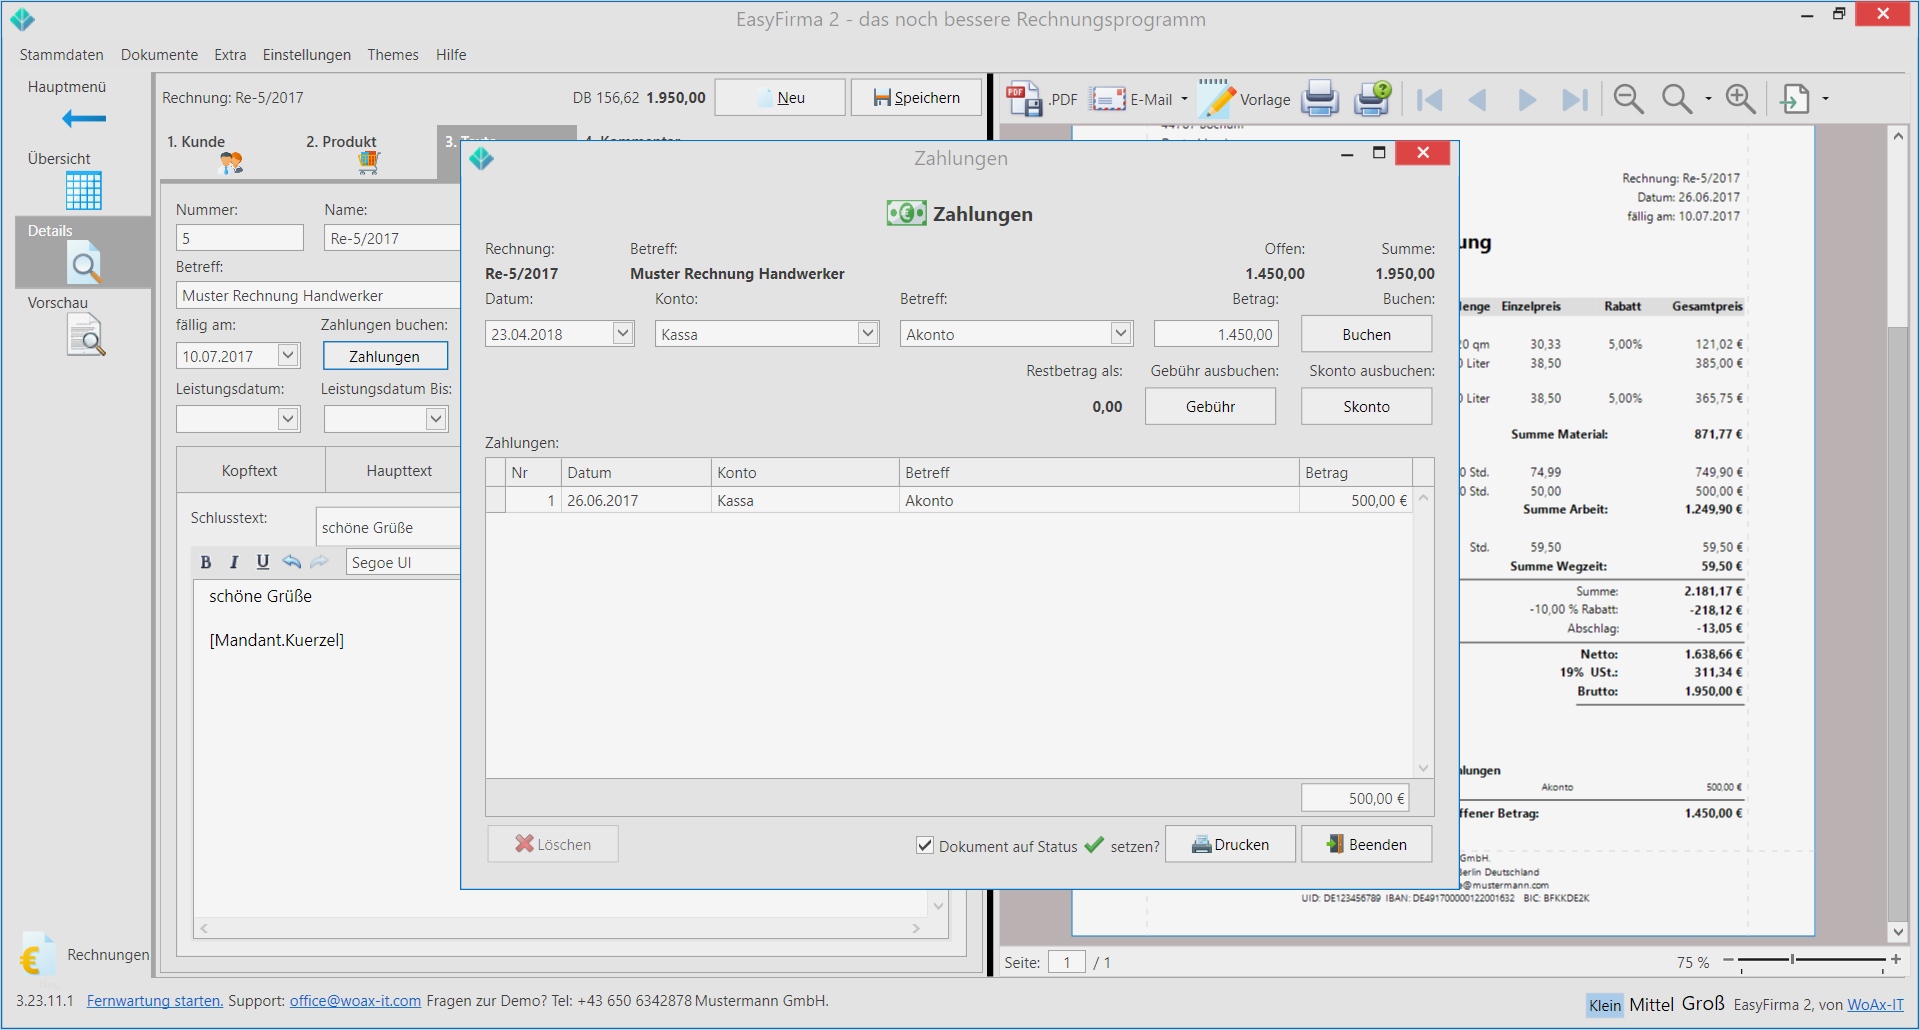Click the Buchen button
Image resolution: width=1920 pixels, height=1030 pixels.
click(x=1366, y=334)
